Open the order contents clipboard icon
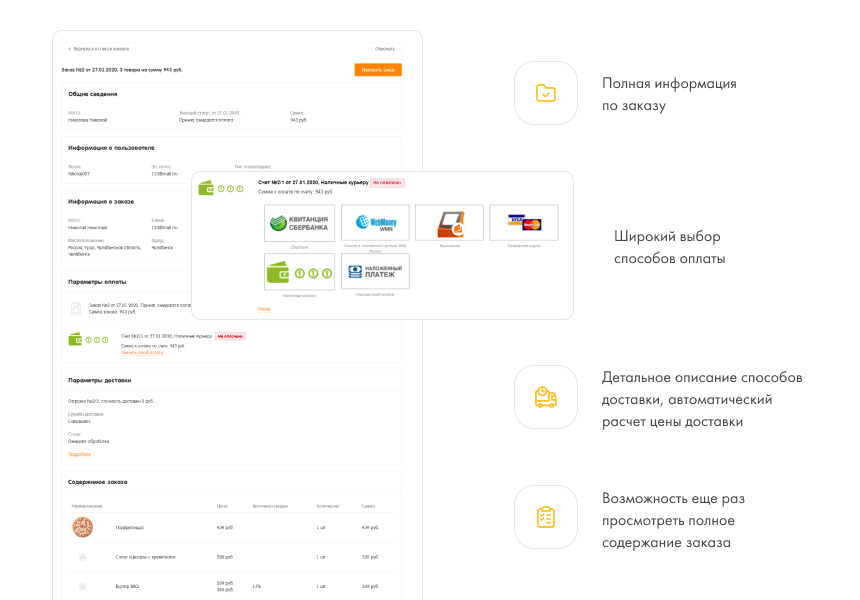 pyautogui.click(x=545, y=519)
